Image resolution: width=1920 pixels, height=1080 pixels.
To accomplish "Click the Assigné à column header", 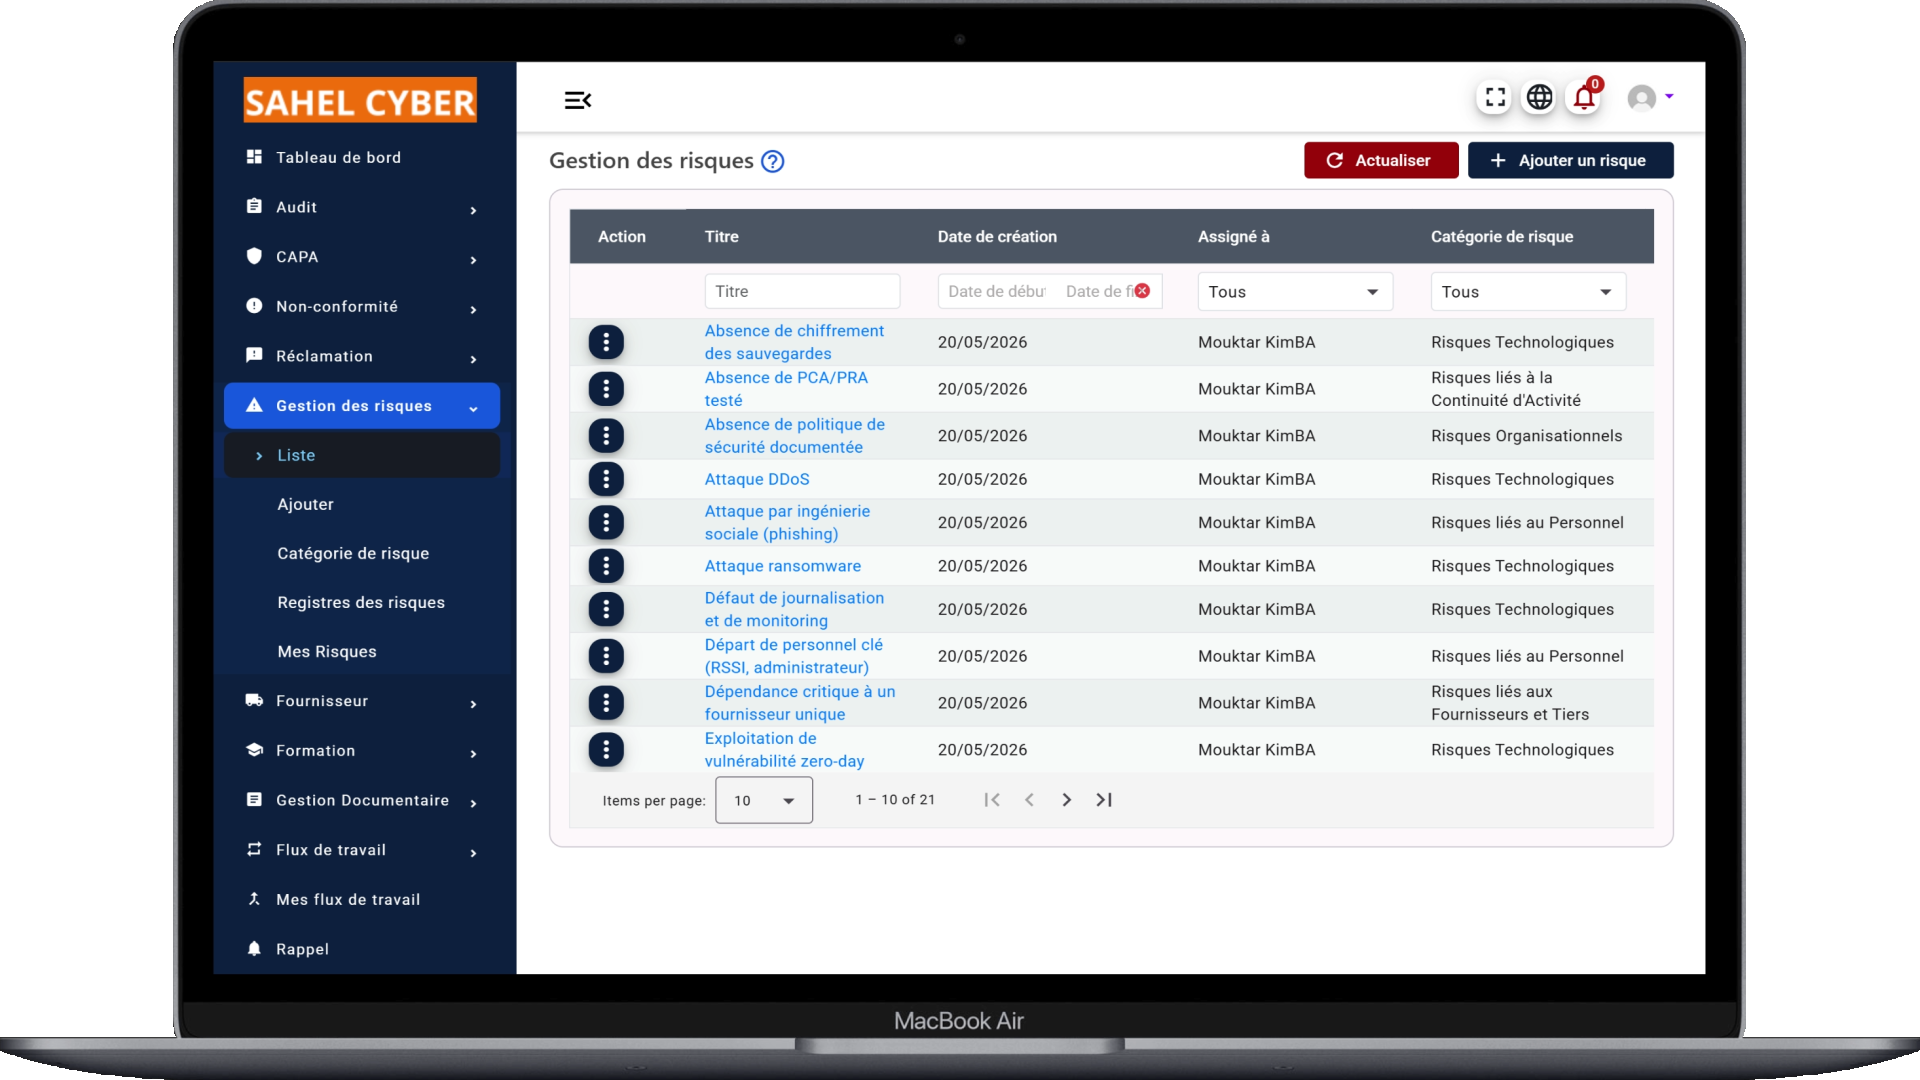I will coord(1234,237).
